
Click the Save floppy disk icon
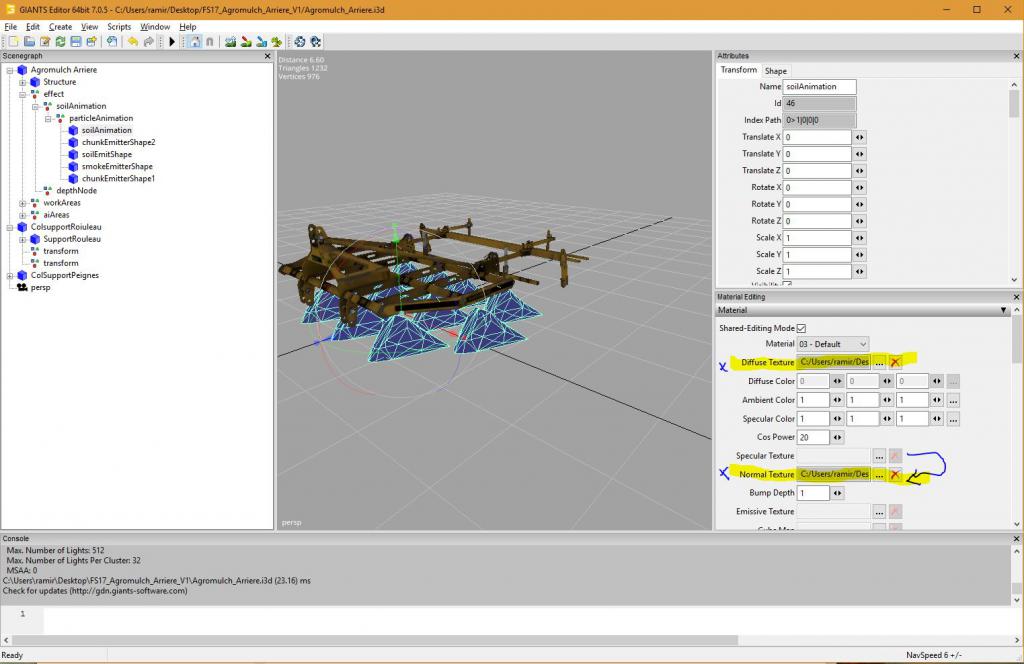click(76, 42)
